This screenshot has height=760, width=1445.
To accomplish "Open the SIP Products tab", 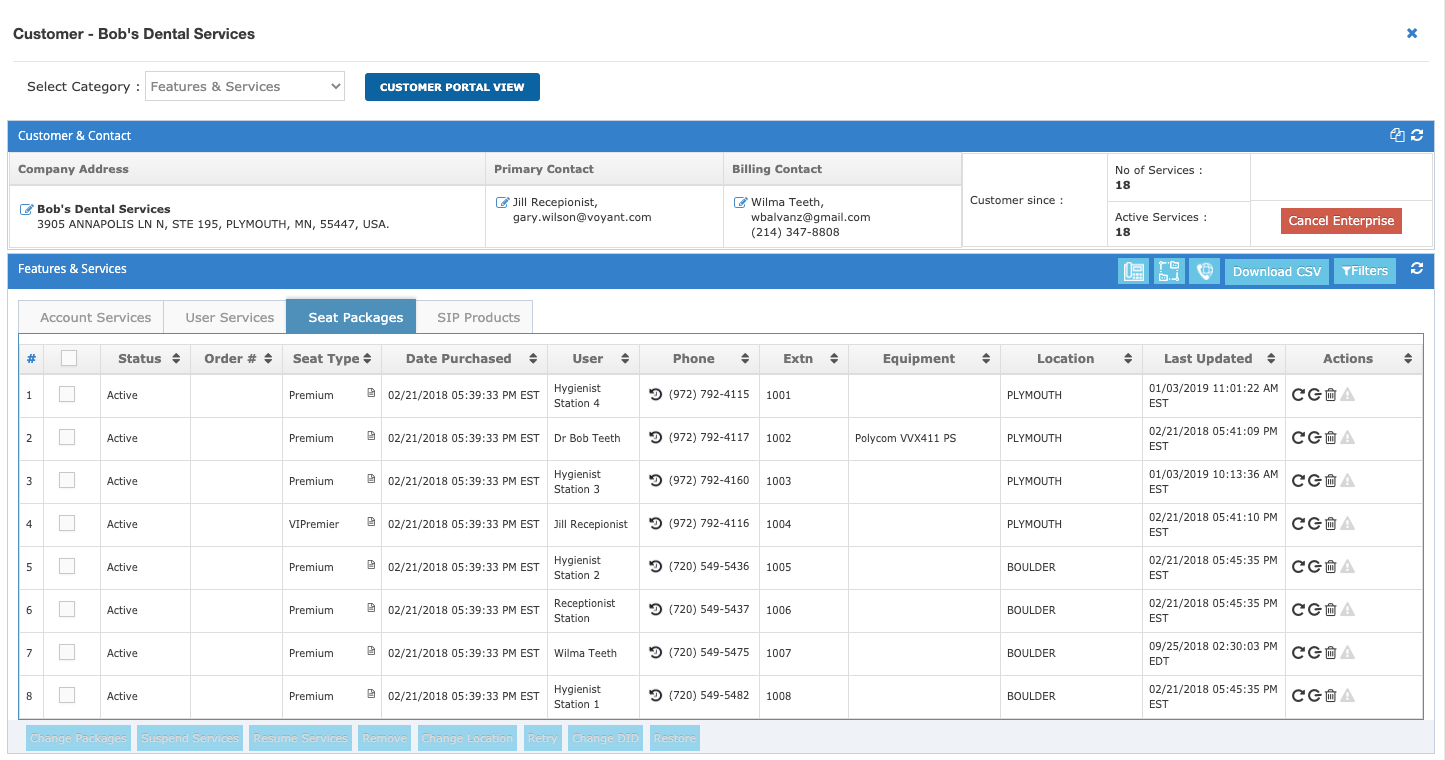I will tap(478, 318).
